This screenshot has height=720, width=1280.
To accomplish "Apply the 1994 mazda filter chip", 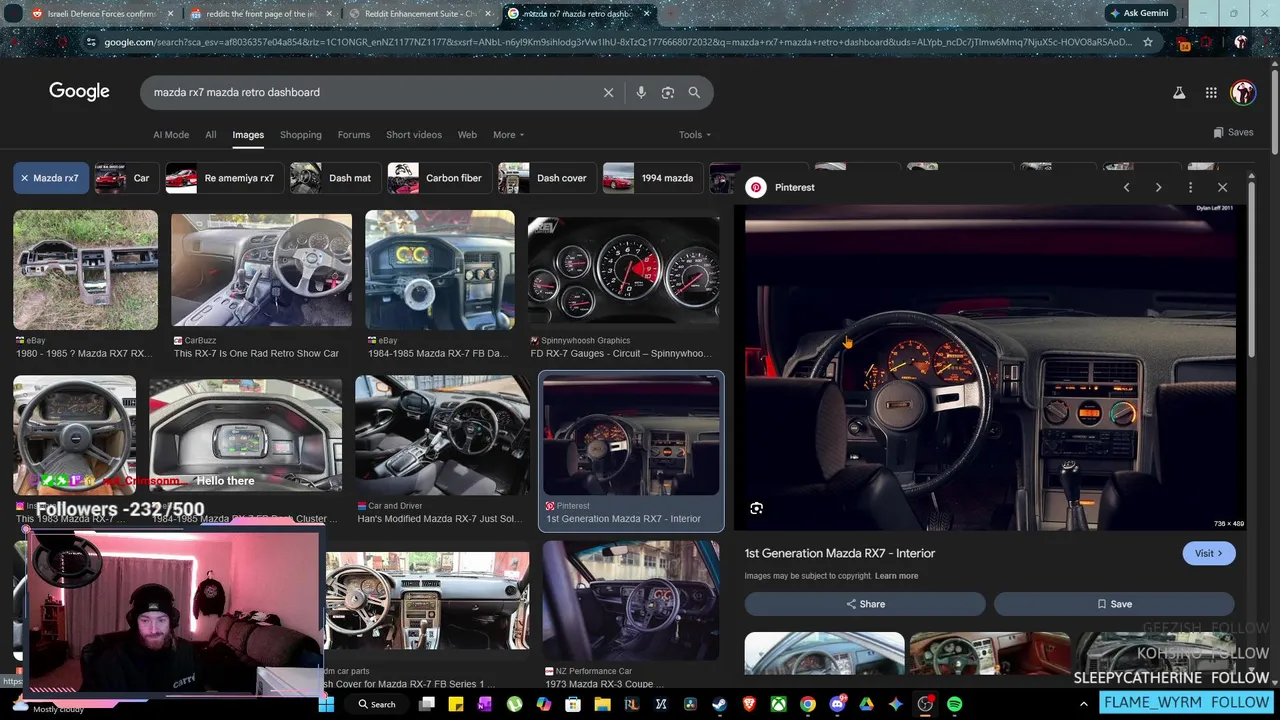I will click(652, 178).
